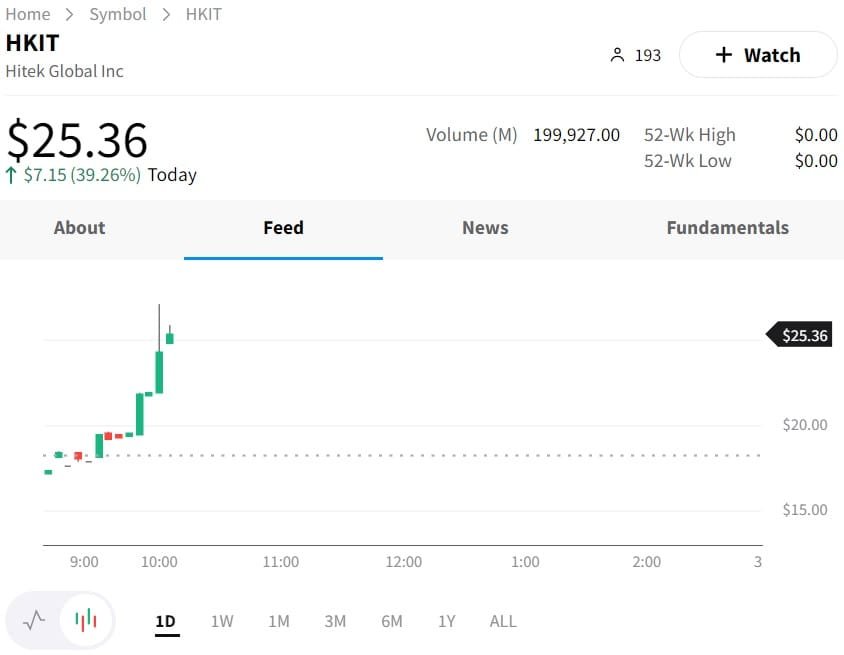Choose the 3M chart range

pos(335,621)
